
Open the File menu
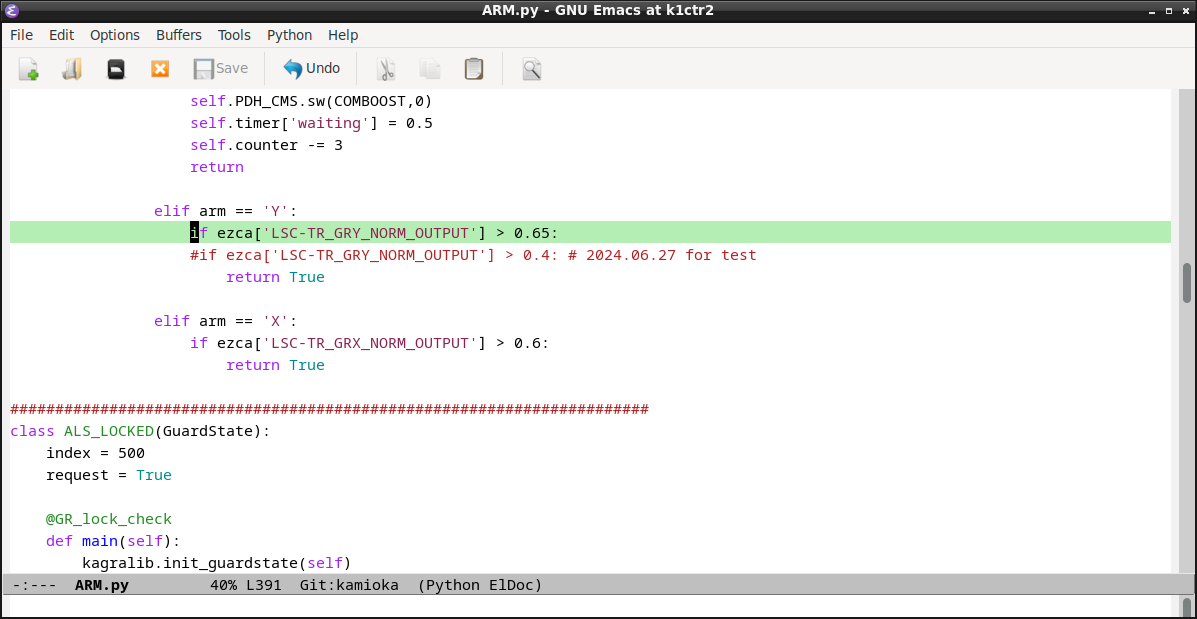click(x=21, y=35)
